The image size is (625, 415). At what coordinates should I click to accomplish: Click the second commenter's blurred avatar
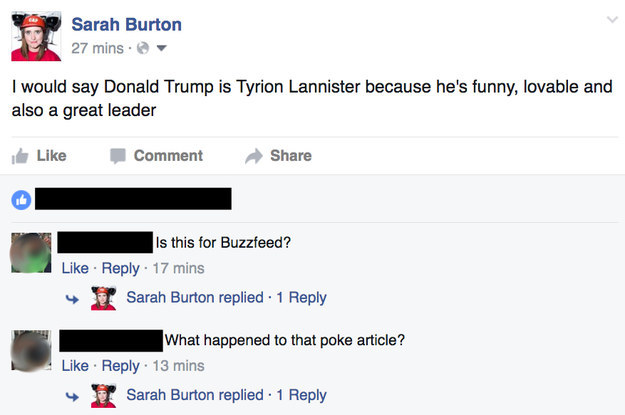(30, 350)
